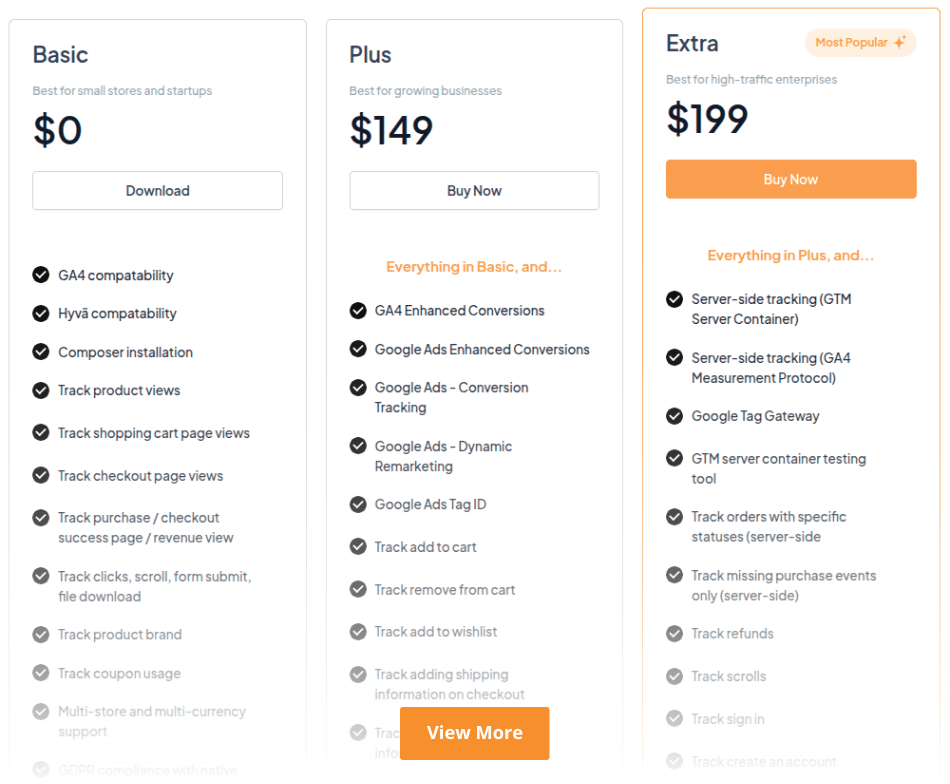The image size is (950, 784).
Task: Click the checkmark beside GA4 compatability
Action: pos(41,275)
